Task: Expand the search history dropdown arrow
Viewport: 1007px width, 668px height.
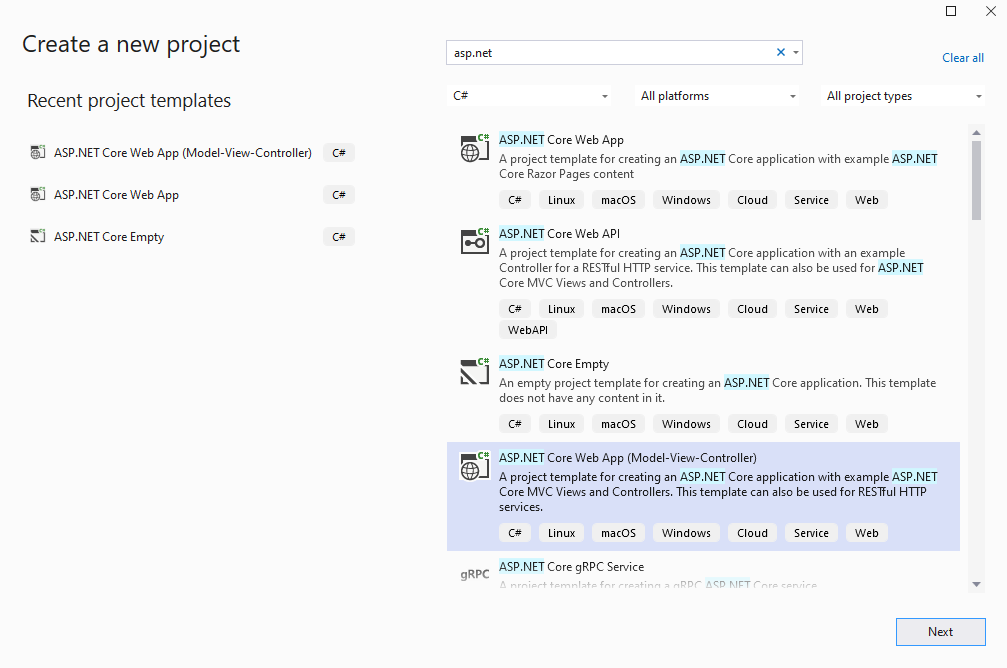Action: (x=794, y=51)
